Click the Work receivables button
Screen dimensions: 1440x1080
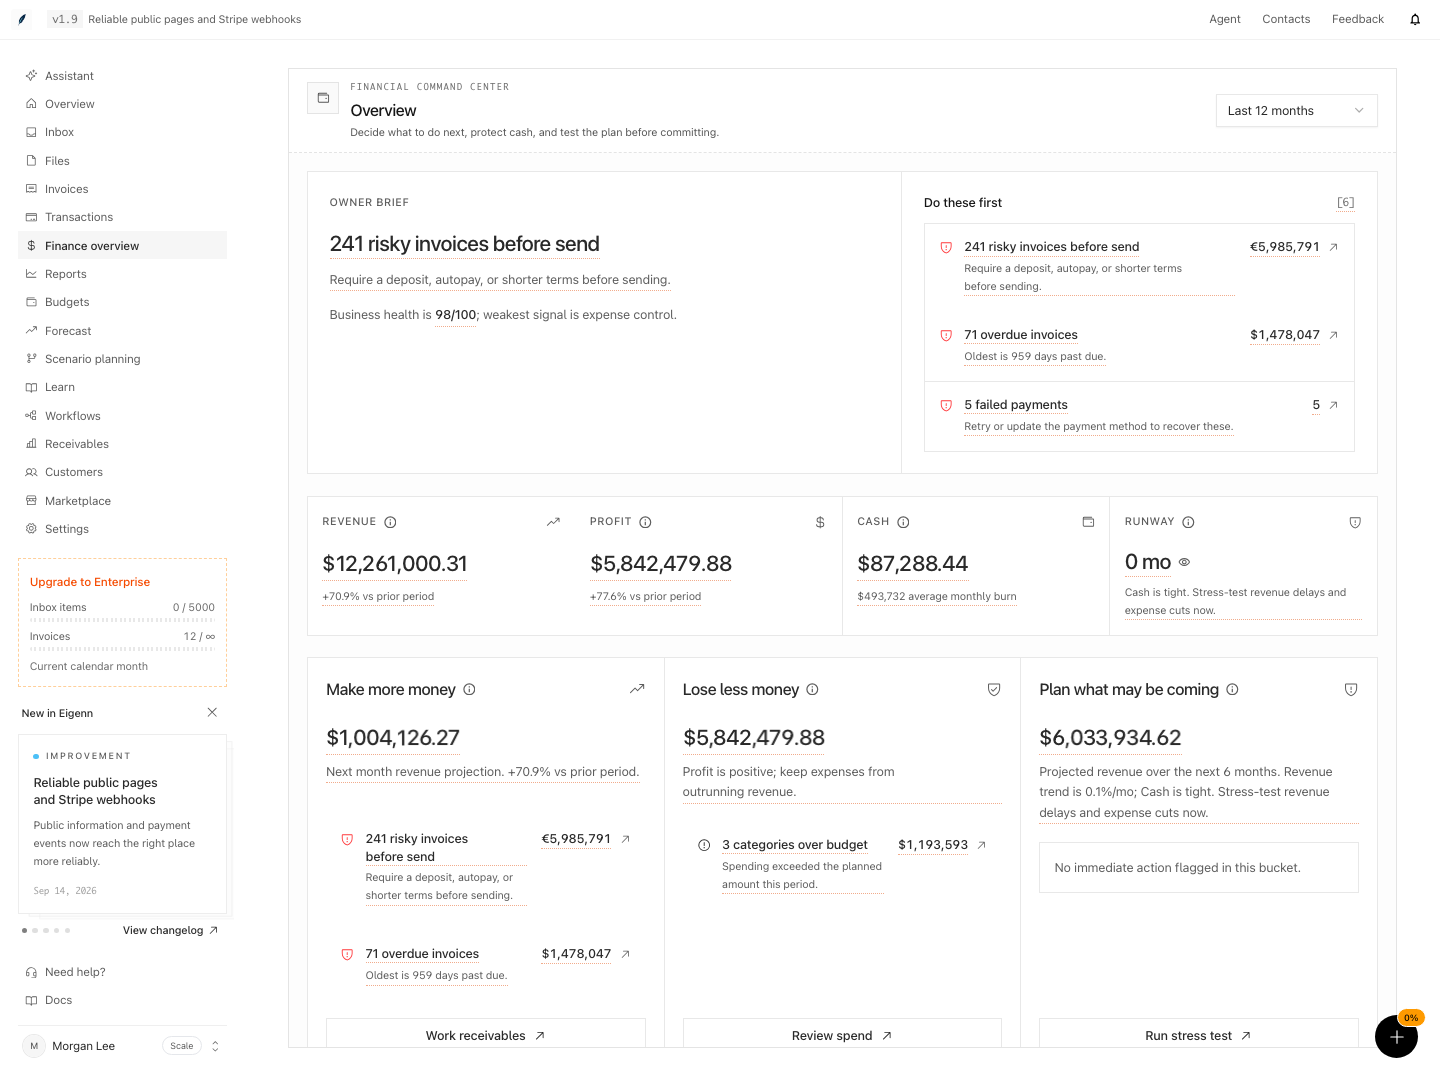click(486, 1035)
